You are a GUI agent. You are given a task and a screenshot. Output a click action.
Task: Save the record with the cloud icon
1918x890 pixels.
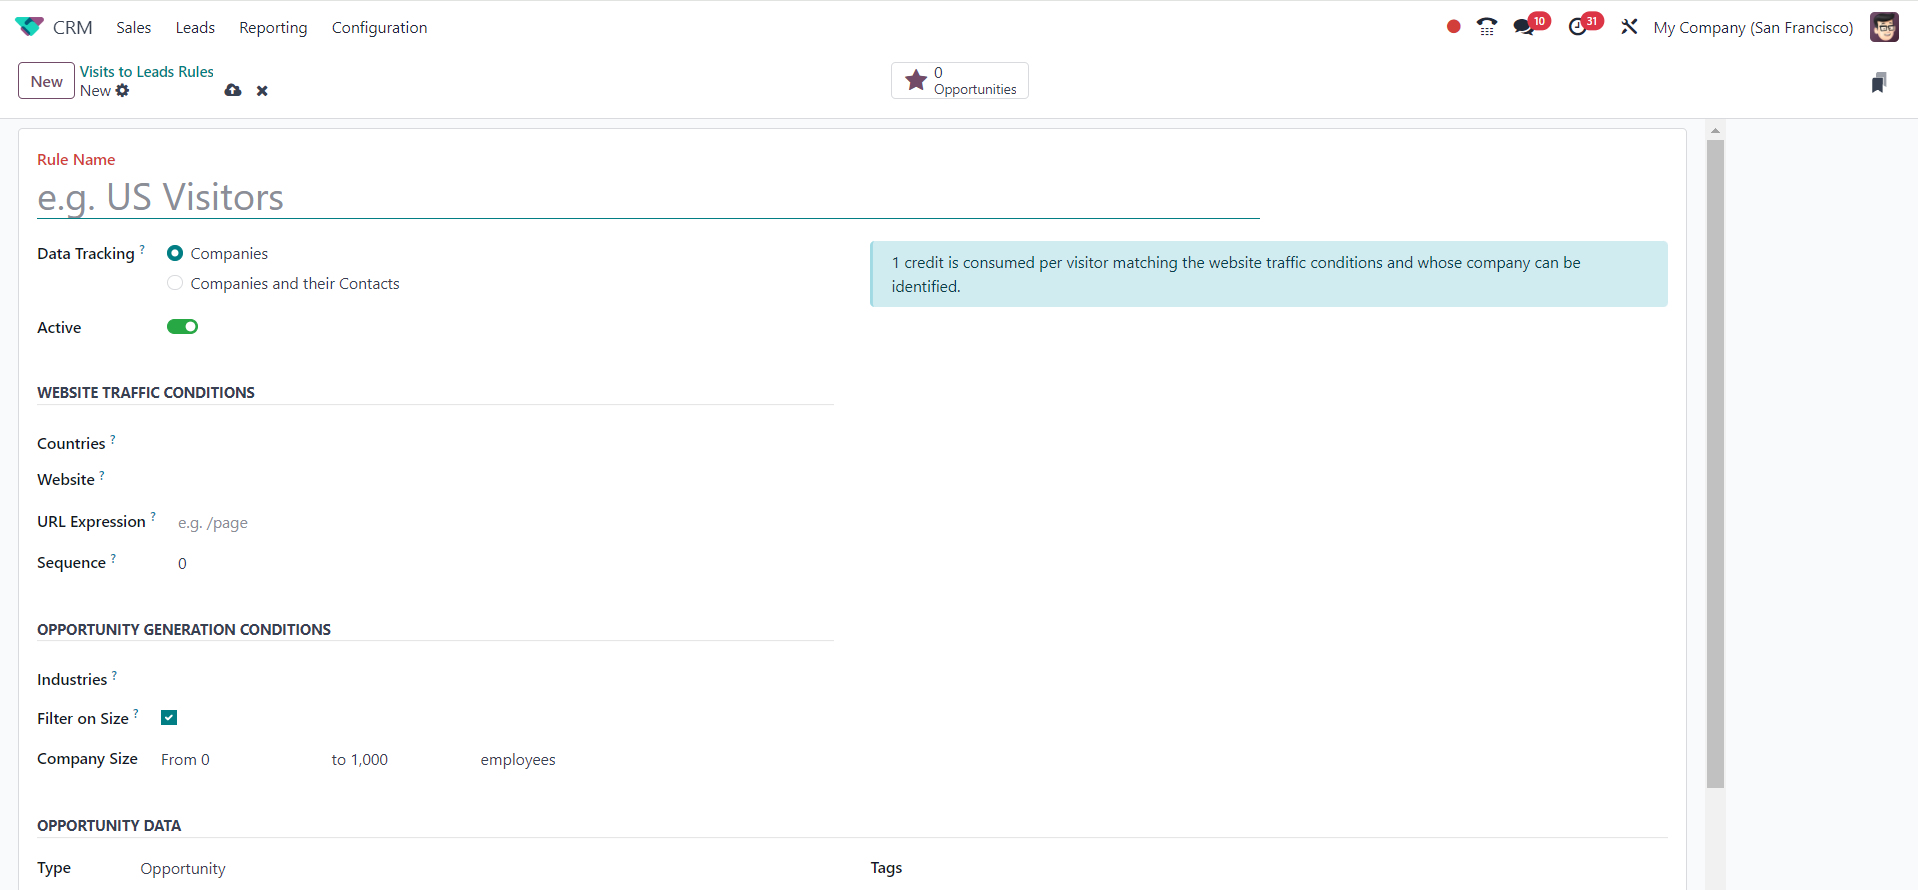pos(233,90)
